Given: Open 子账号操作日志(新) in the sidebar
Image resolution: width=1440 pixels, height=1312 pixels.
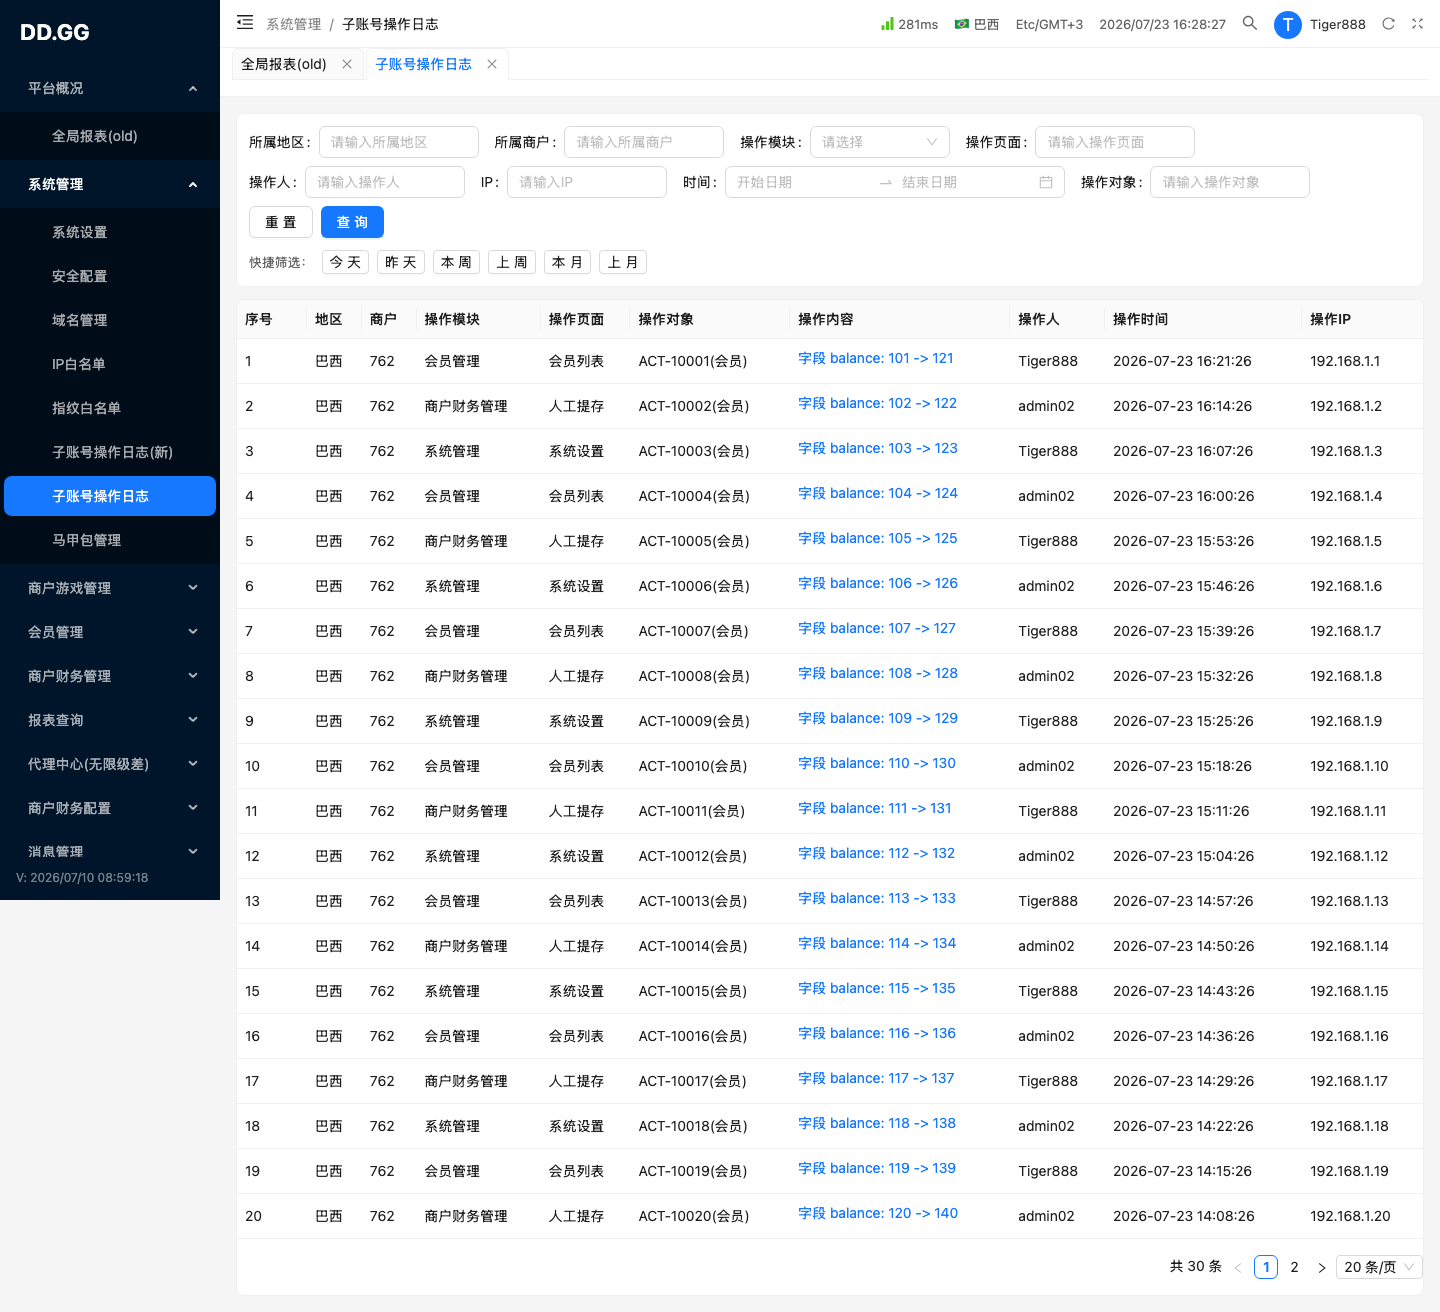Looking at the screenshot, I should point(110,452).
